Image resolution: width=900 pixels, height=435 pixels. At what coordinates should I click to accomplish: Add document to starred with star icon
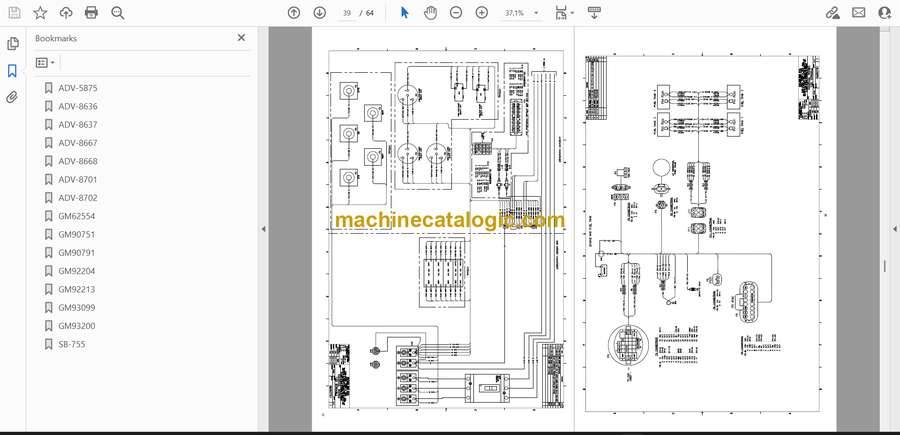[x=40, y=13]
